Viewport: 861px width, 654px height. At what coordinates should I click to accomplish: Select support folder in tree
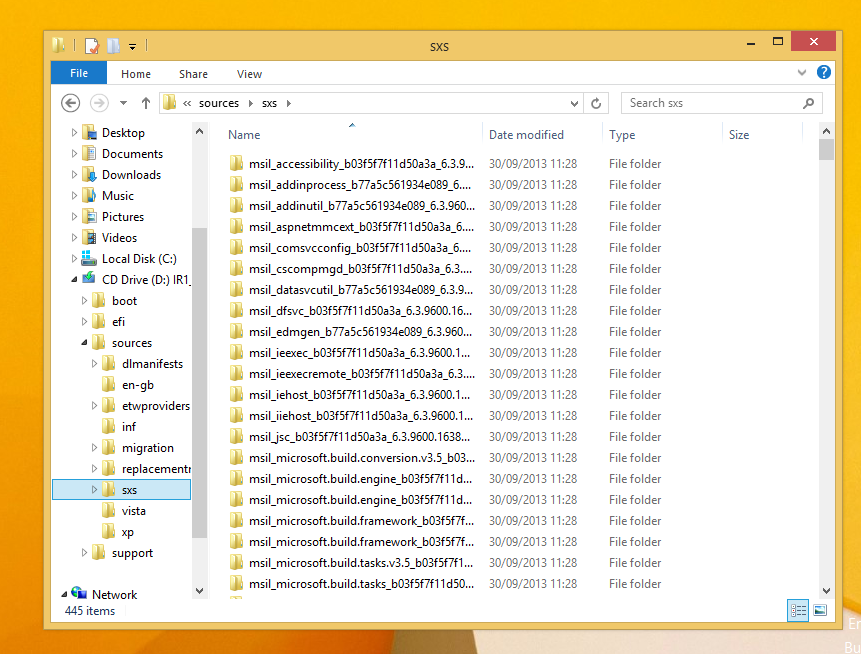click(x=132, y=553)
